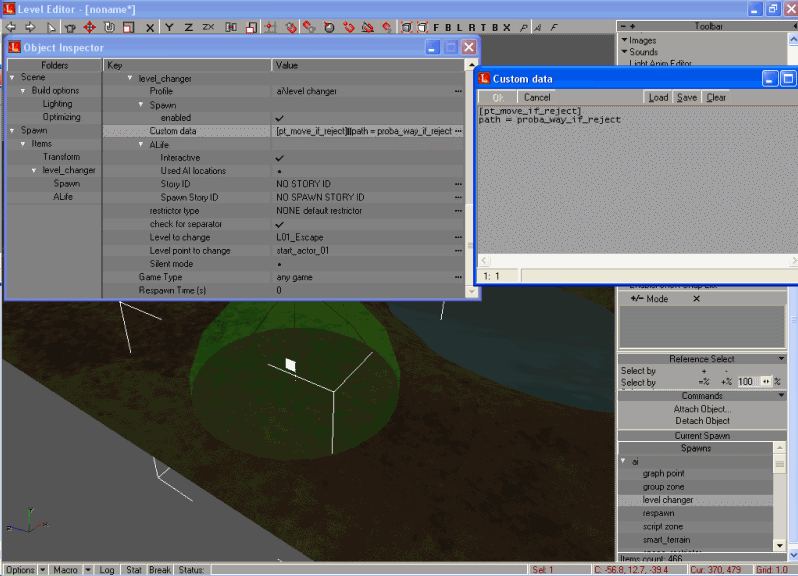Click Save in Custom data window
Image resolution: width=798 pixels, height=576 pixels.
tap(687, 97)
